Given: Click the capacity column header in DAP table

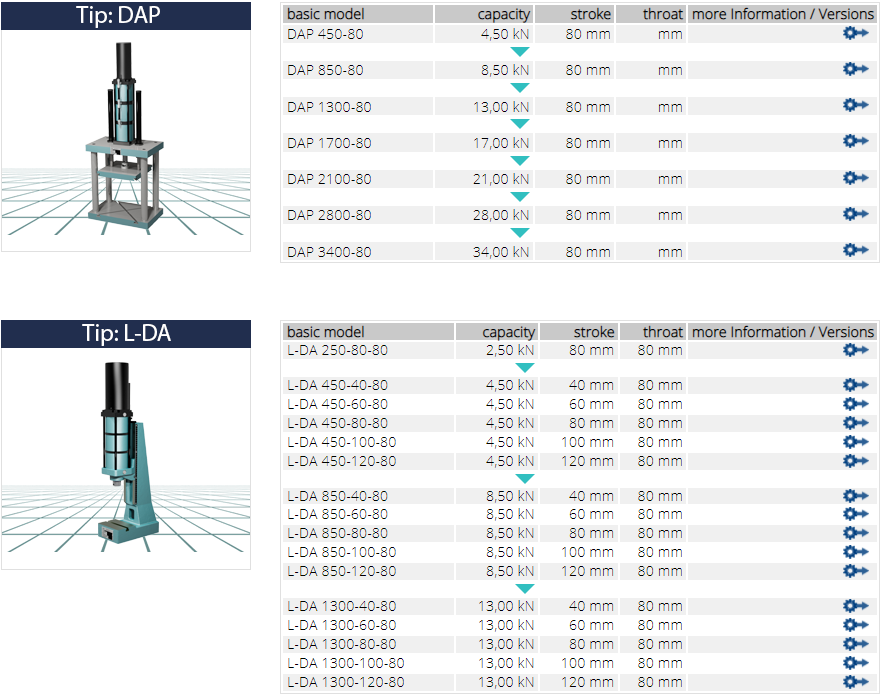Looking at the screenshot, I should point(484,14).
